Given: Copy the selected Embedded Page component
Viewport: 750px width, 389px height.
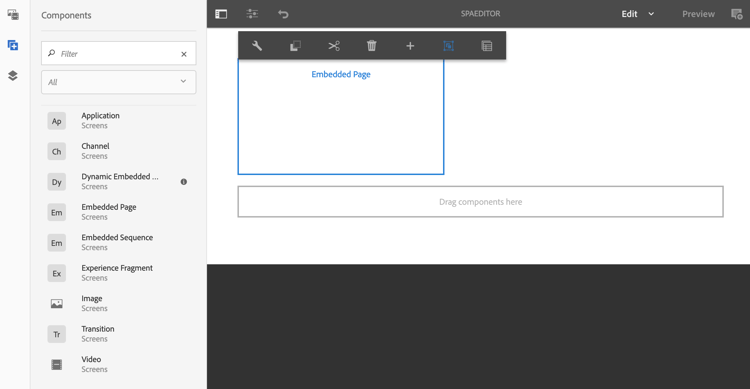Looking at the screenshot, I should 295,46.
